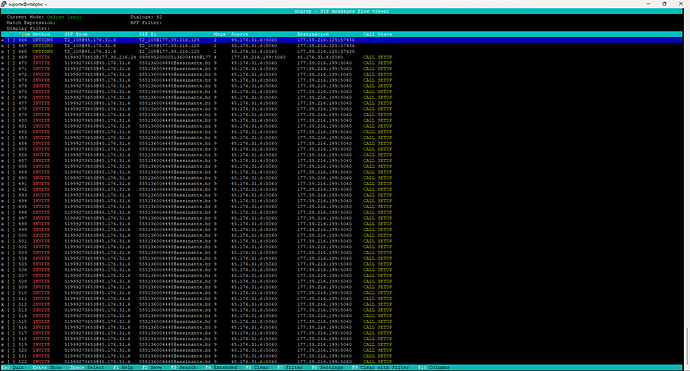Tick the selection box of row 466
This screenshot has width=690, height=371.
coord(11,40)
